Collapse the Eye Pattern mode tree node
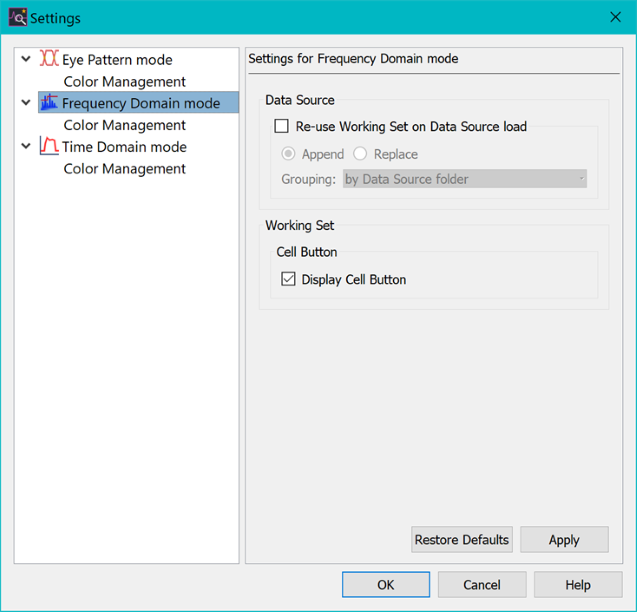Image resolution: width=637 pixels, height=612 pixels. tap(26, 59)
